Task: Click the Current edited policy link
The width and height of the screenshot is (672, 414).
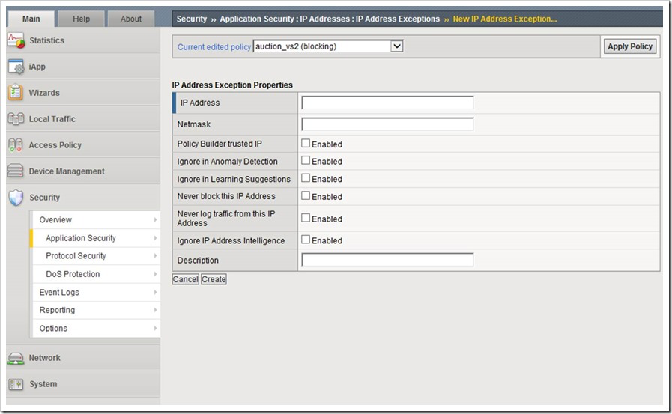Action: pos(214,47)
